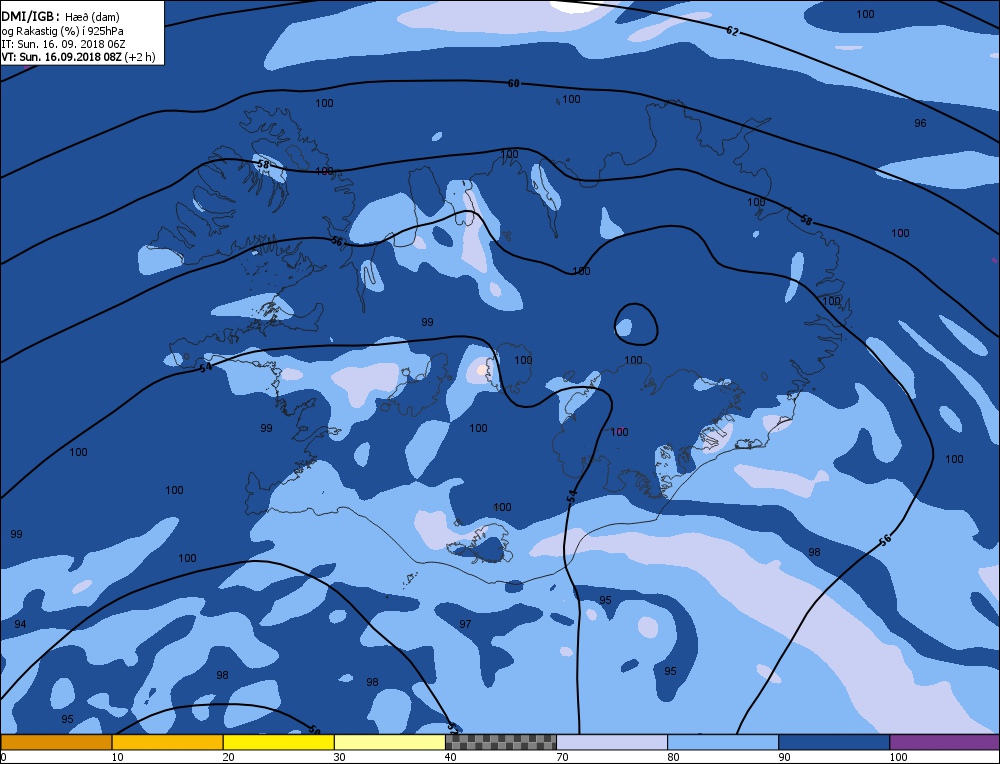Click the humidity value '94'
The image size is (1000, 764).
pyautogui.click(x=20, y=624)
